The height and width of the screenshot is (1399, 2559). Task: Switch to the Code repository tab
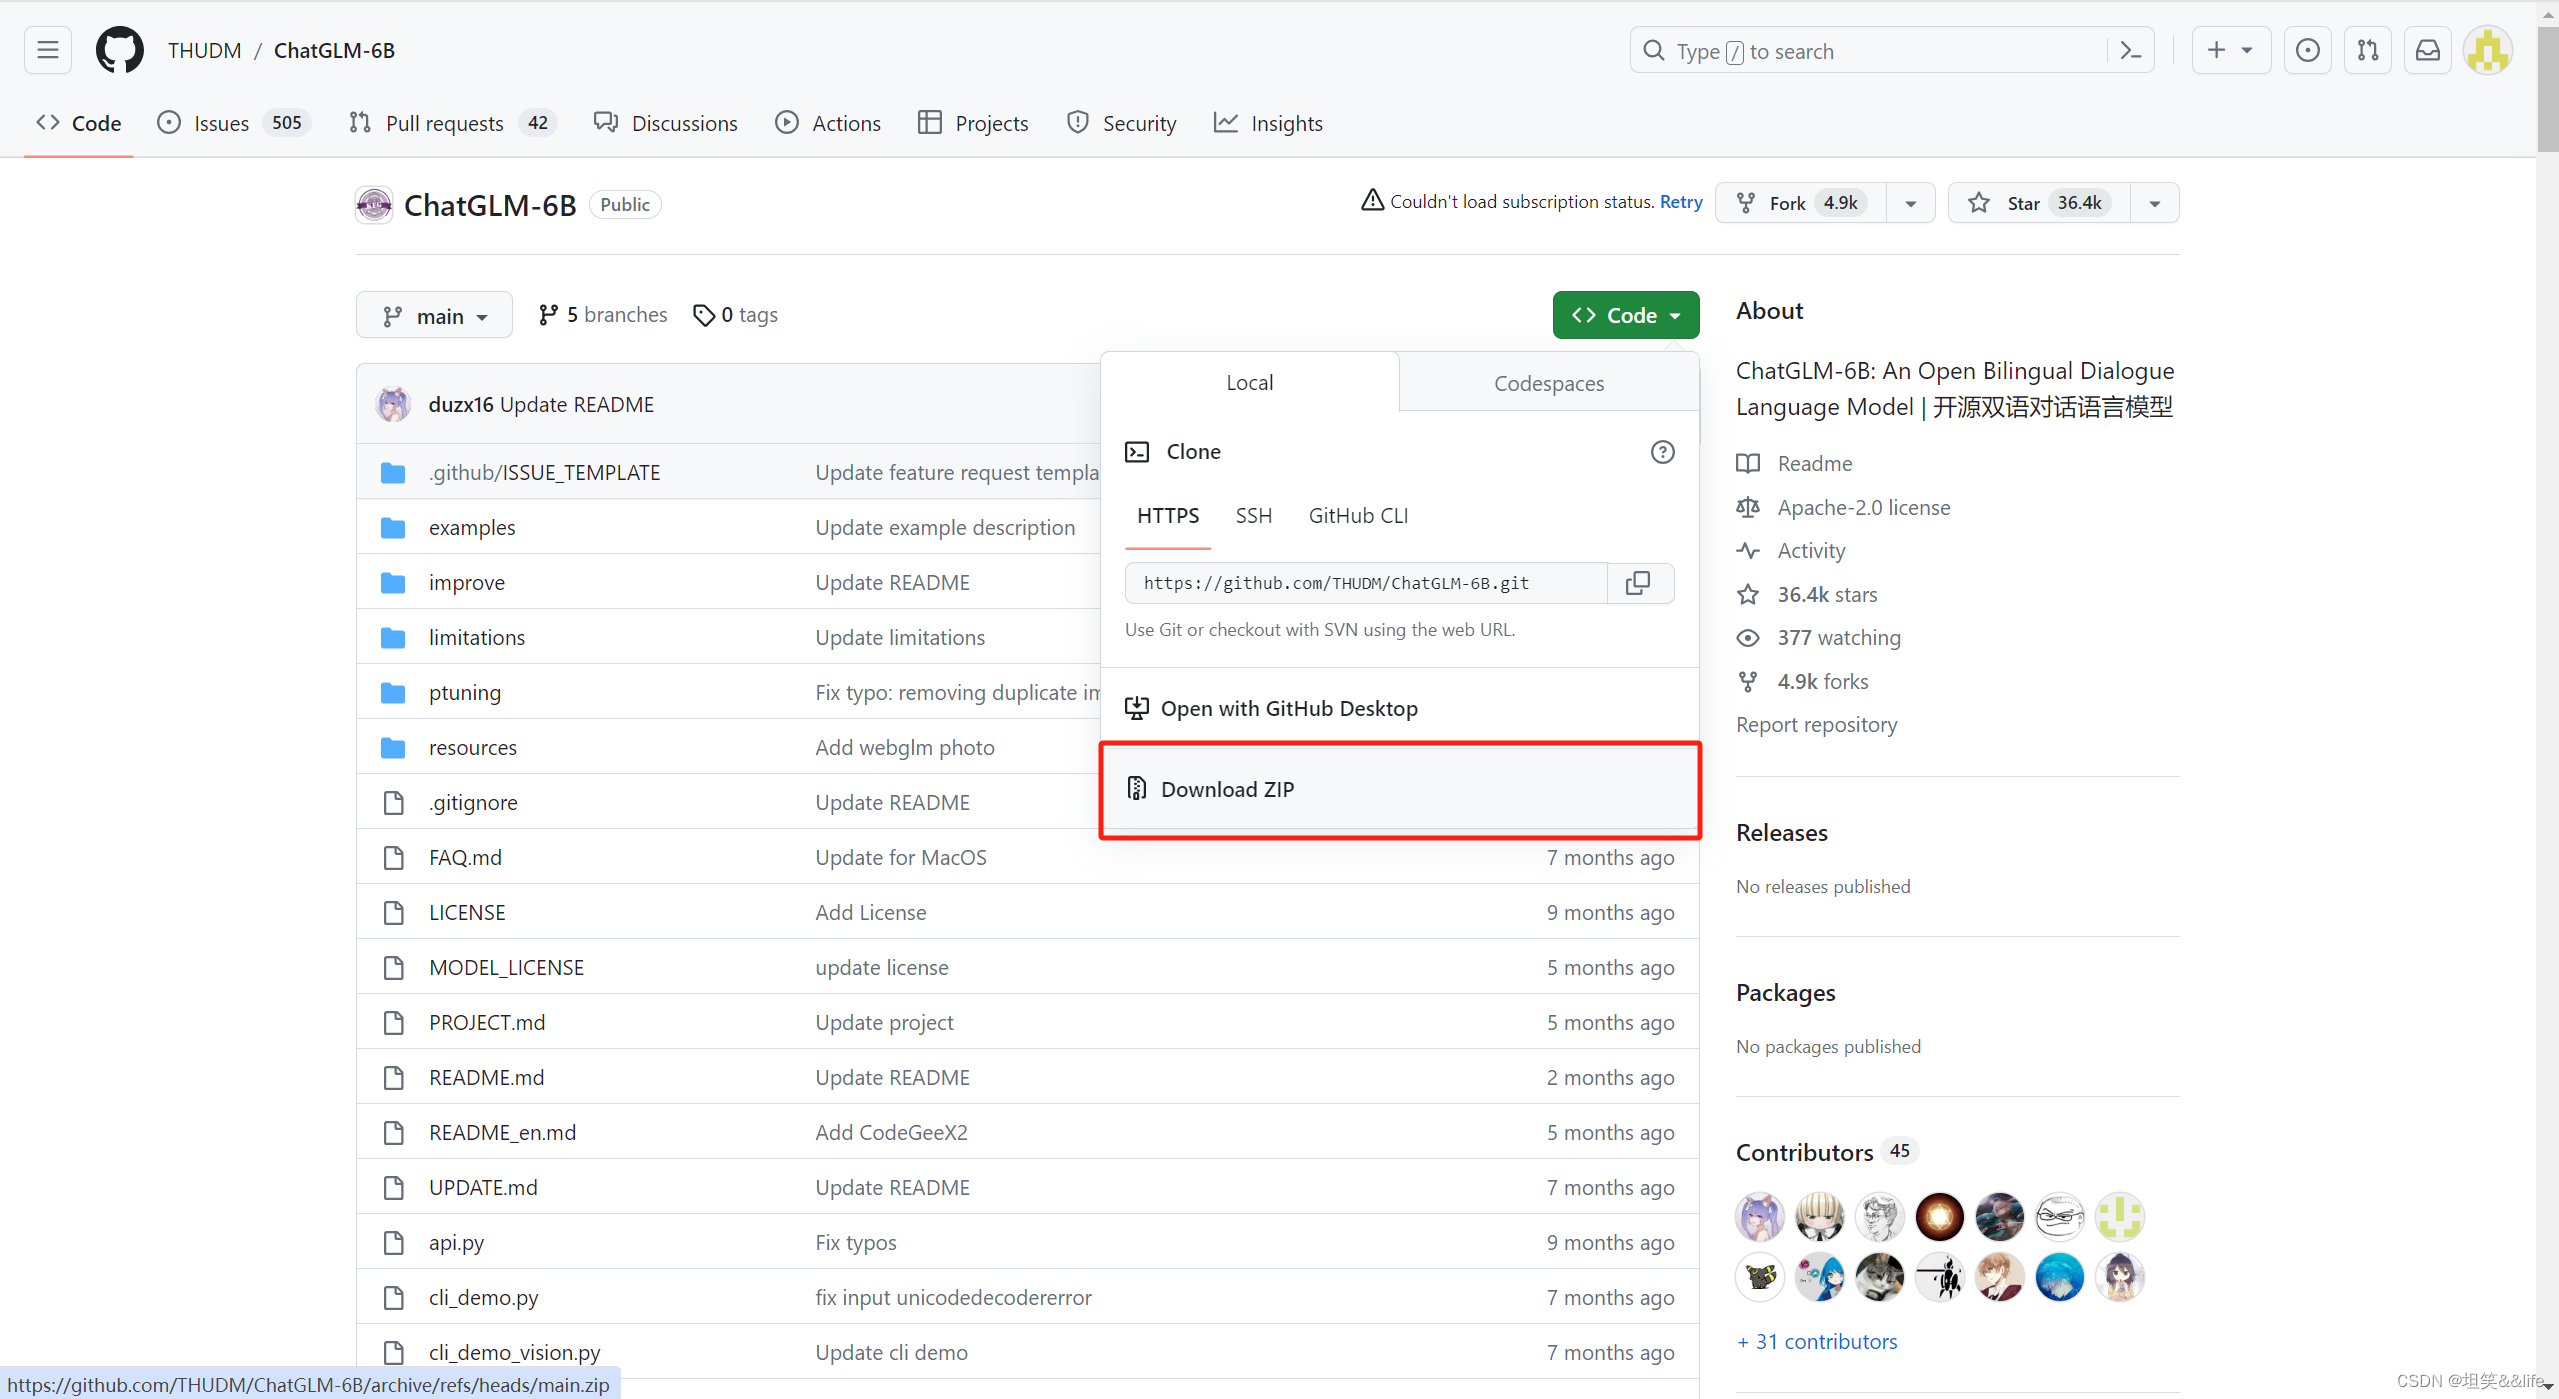coord(78,123)
